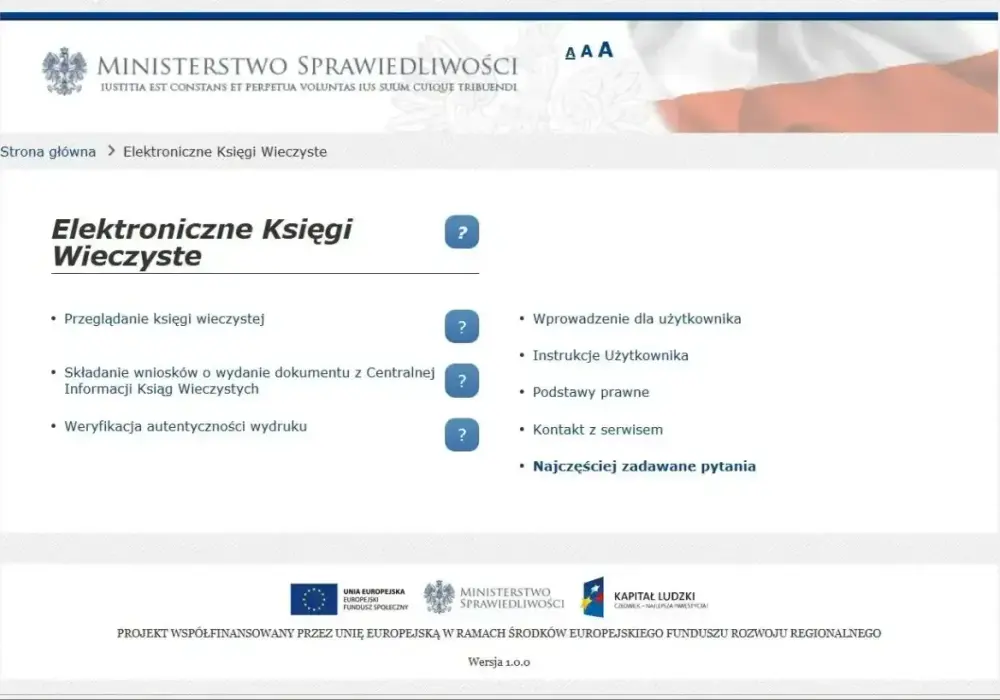The image size is (1000, 700).
Task: Select the largest font size A
Action: pos(605,50)
